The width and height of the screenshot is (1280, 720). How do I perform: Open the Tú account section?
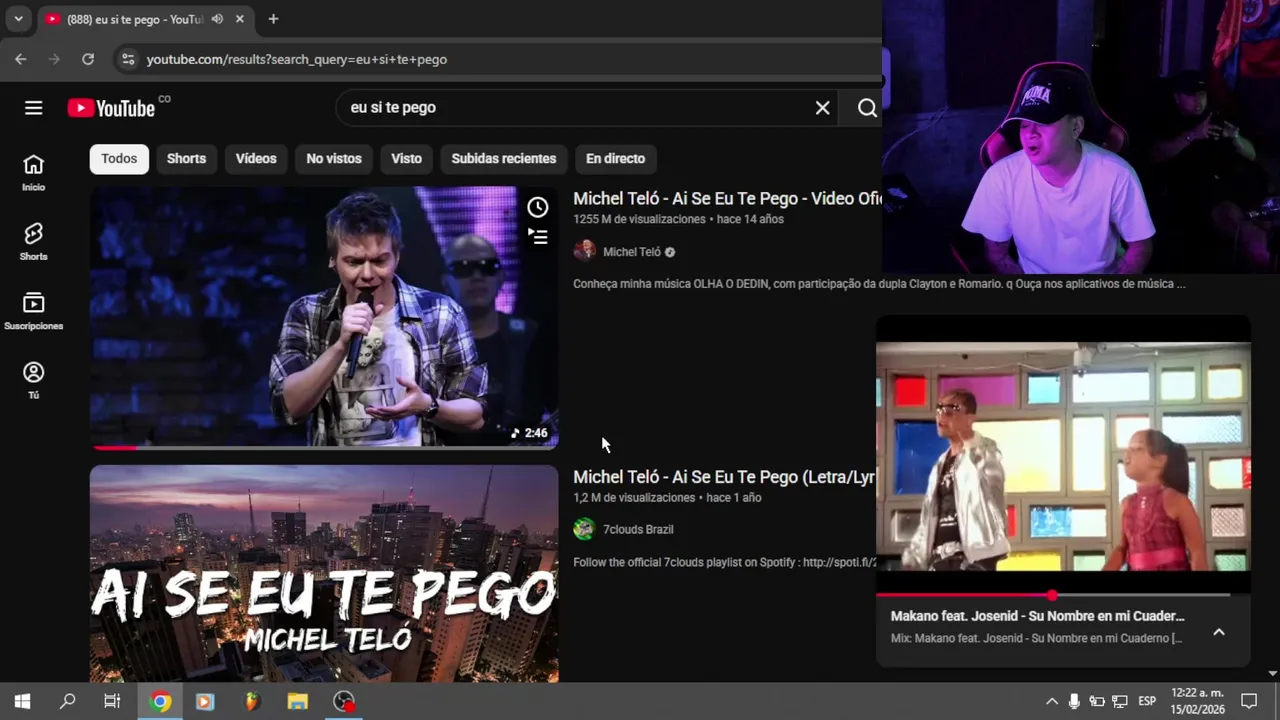click(34, 380)
